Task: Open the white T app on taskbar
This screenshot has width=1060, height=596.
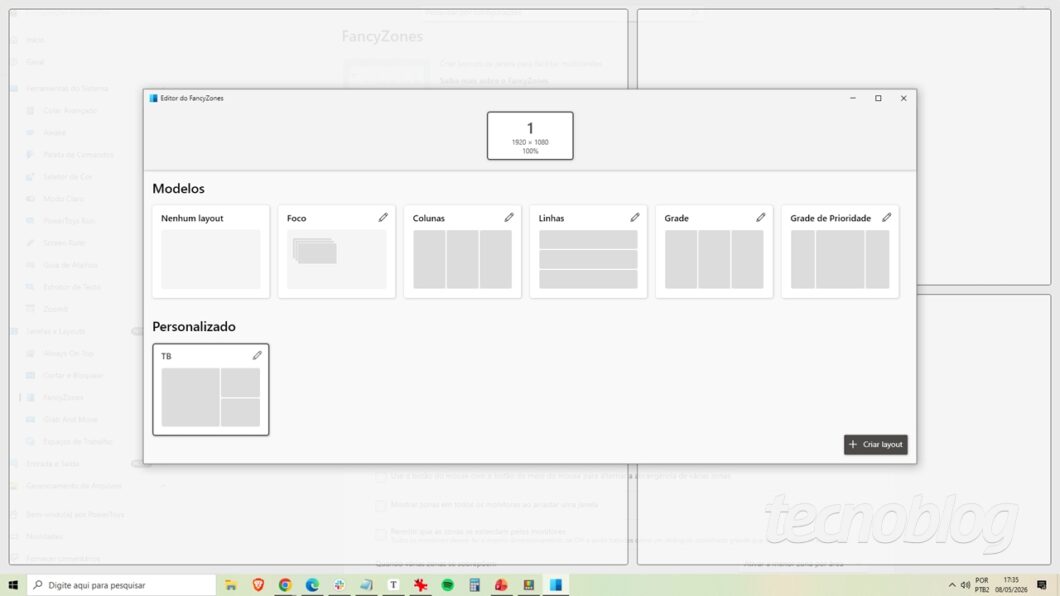Action: (393, 585)
